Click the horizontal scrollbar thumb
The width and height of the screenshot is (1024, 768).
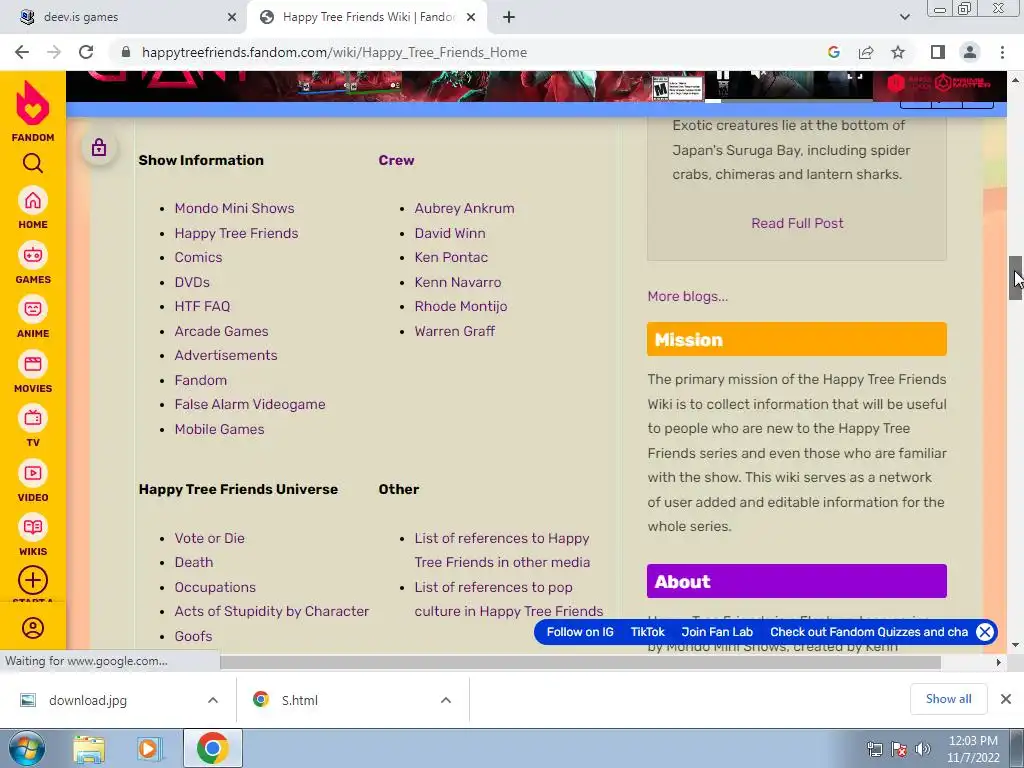tap(580, 662)
